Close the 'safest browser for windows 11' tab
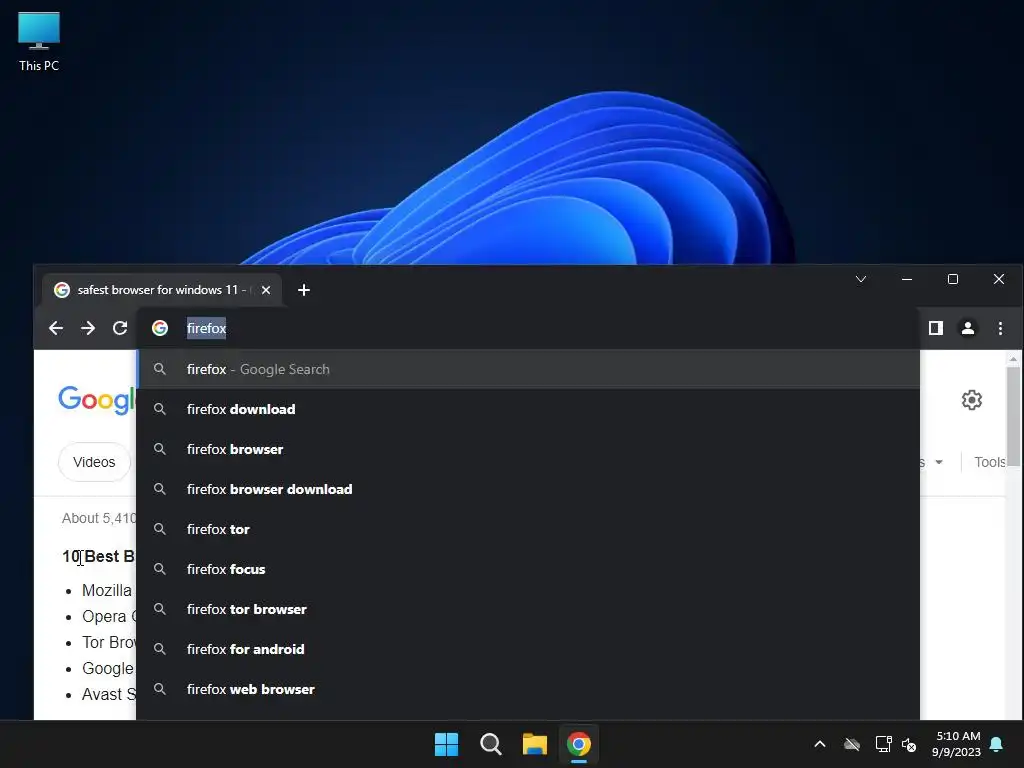This screenshot has width=1024, height=768. 266,290
